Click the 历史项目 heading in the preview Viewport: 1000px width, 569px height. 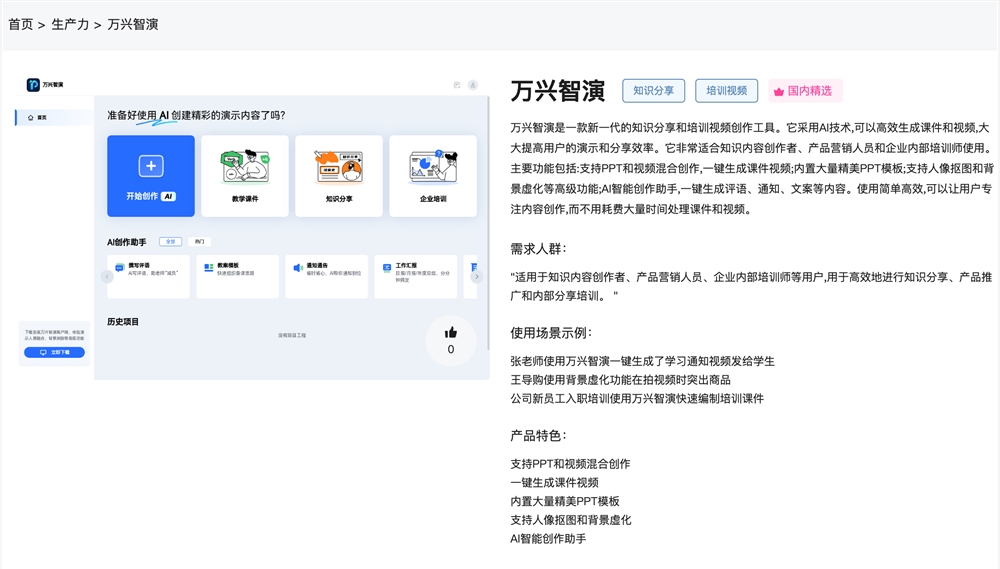click(123, 321)
